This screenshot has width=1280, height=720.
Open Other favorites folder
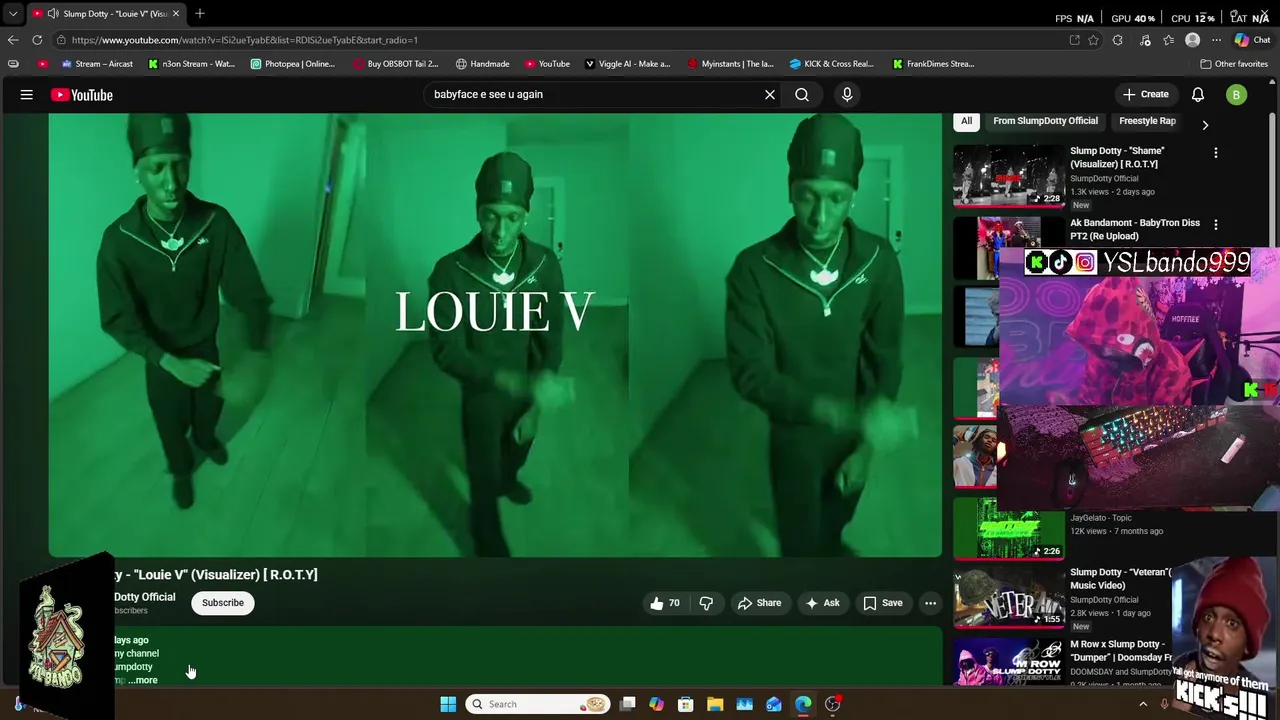click(x=1234, y=64)
